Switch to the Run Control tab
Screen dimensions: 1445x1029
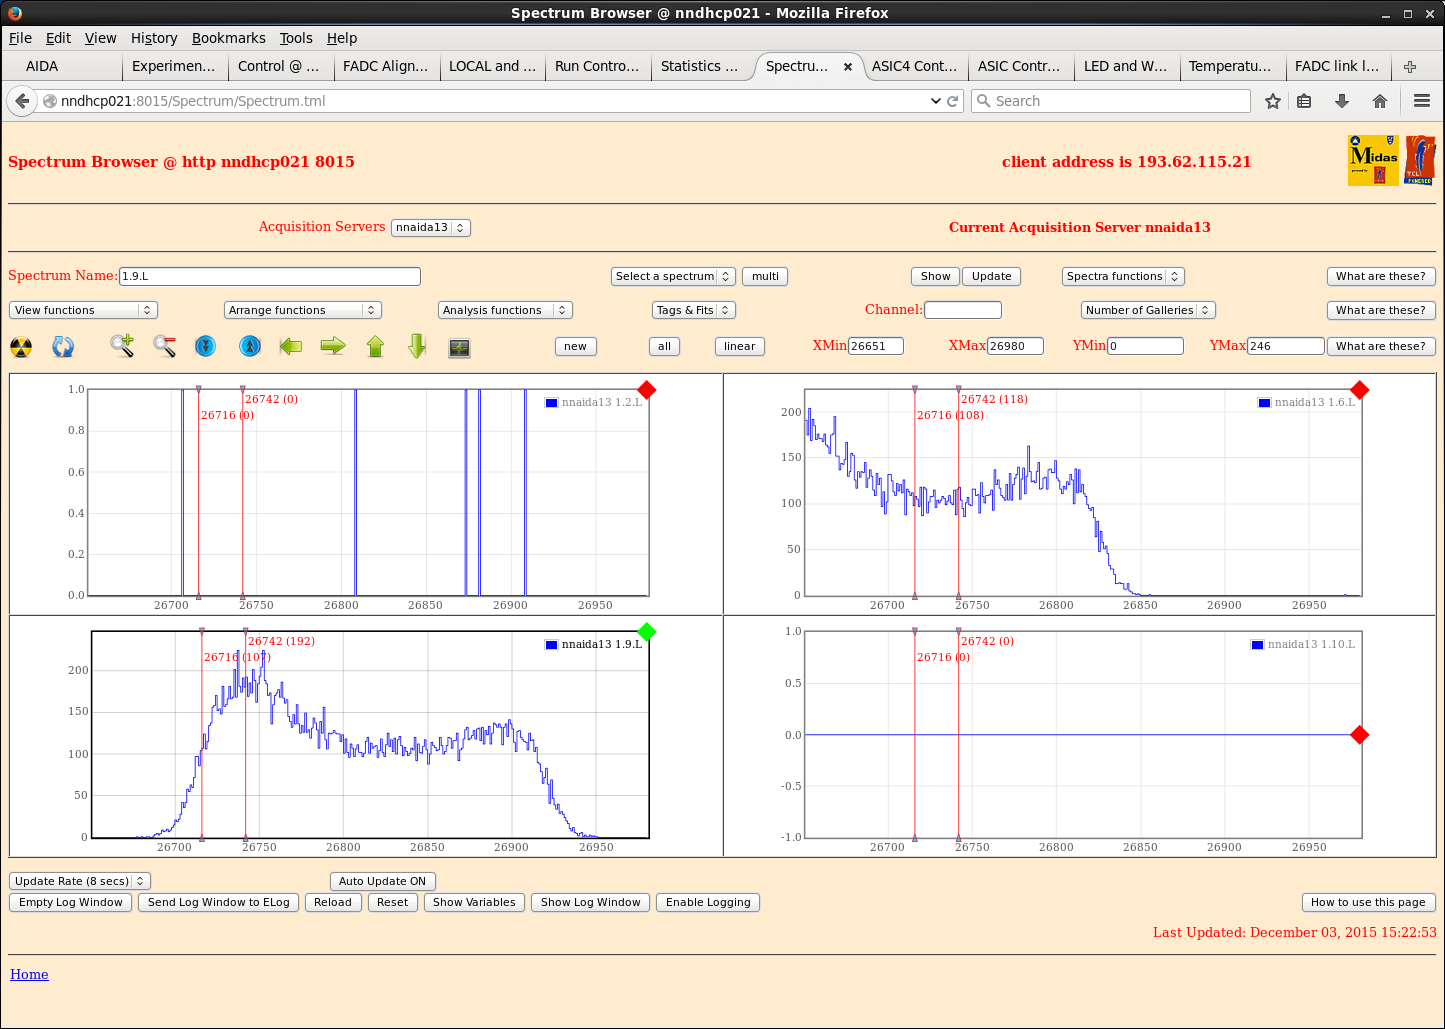tap(596, 67)
